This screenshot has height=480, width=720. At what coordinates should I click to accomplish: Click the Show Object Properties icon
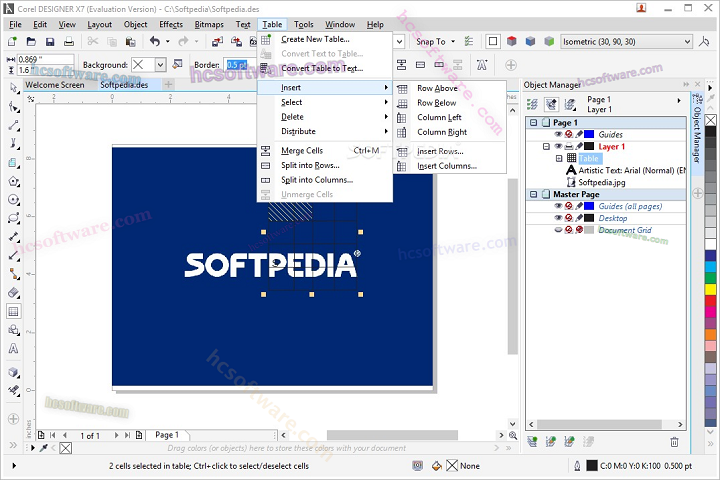532,104
